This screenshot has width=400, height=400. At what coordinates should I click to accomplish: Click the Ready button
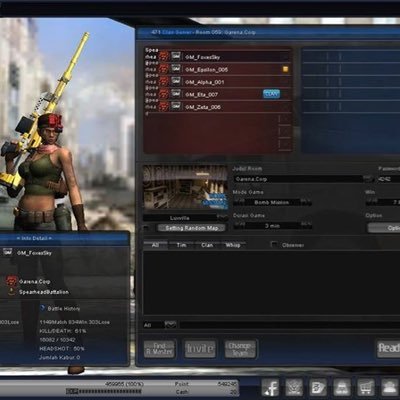[x=388, y=349]
